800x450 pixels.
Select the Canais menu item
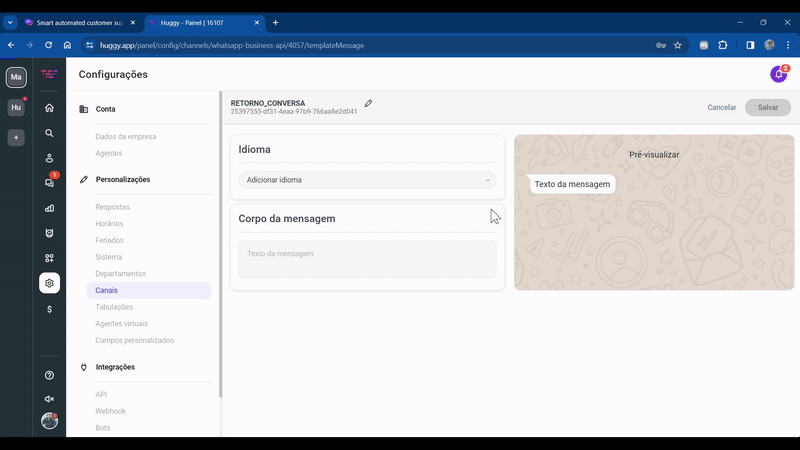(x=149, y=290)
